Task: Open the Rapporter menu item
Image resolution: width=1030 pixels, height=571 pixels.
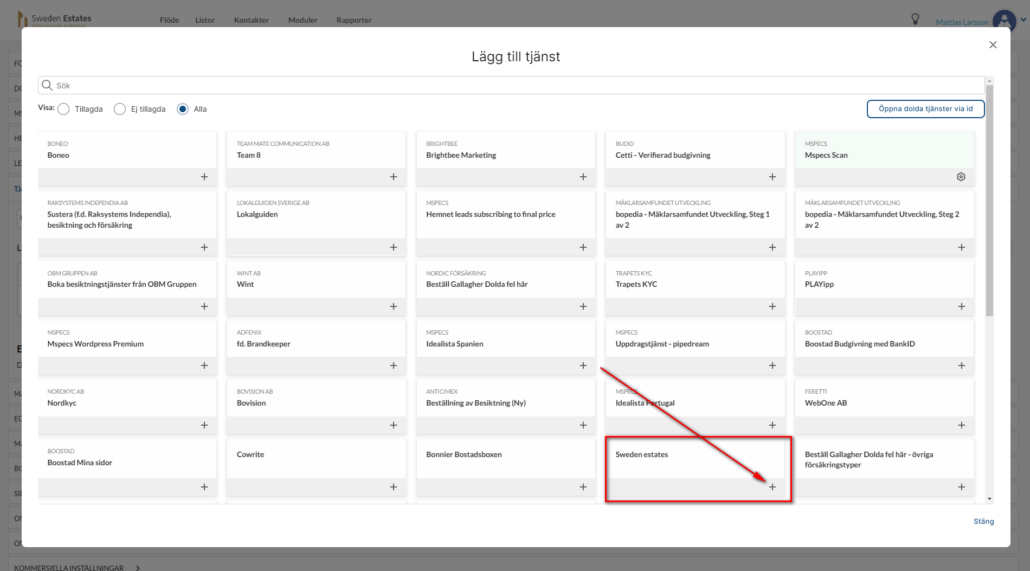Action: (354, 20)
